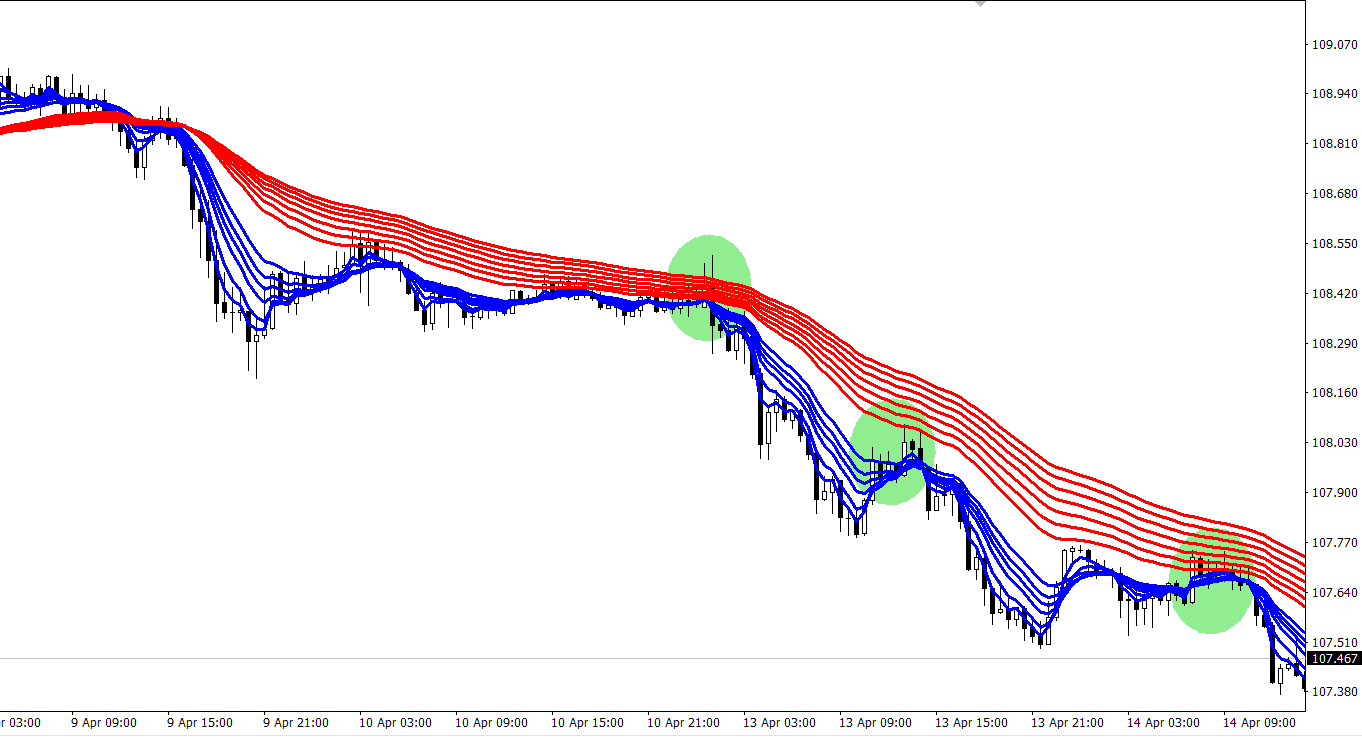Click the green circle near 10 Apr 21:00
This screenshot has height=737, width=1362.
[709, 288]
